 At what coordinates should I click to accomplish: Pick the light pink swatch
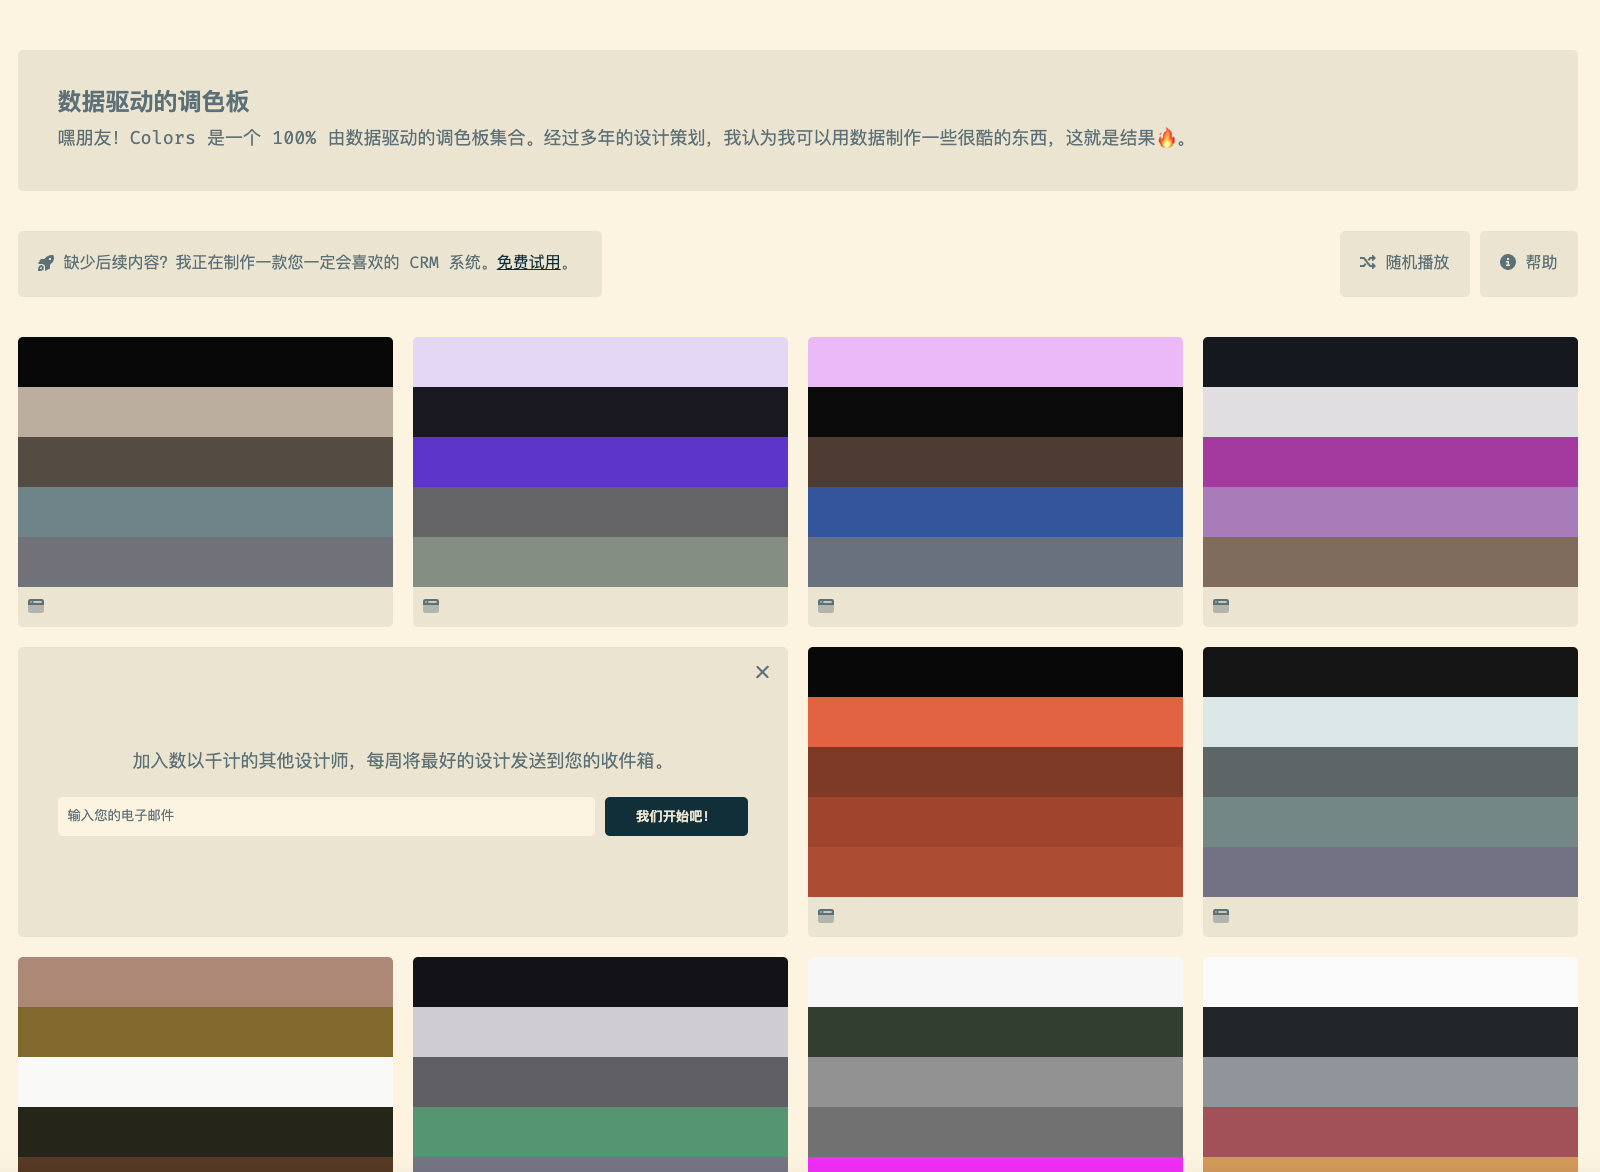(x=995, y=362)
